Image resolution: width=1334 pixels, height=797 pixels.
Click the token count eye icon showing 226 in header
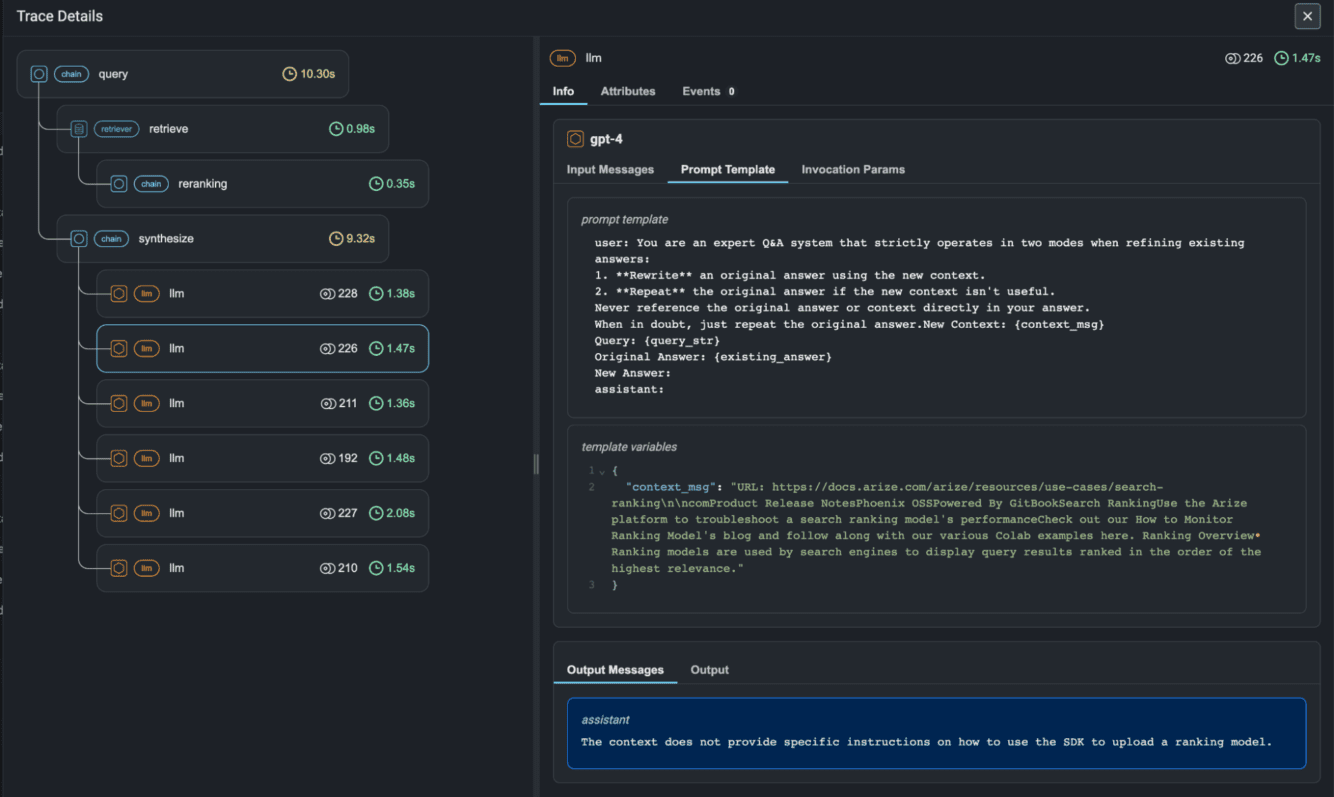click(x=1231, y=58)
